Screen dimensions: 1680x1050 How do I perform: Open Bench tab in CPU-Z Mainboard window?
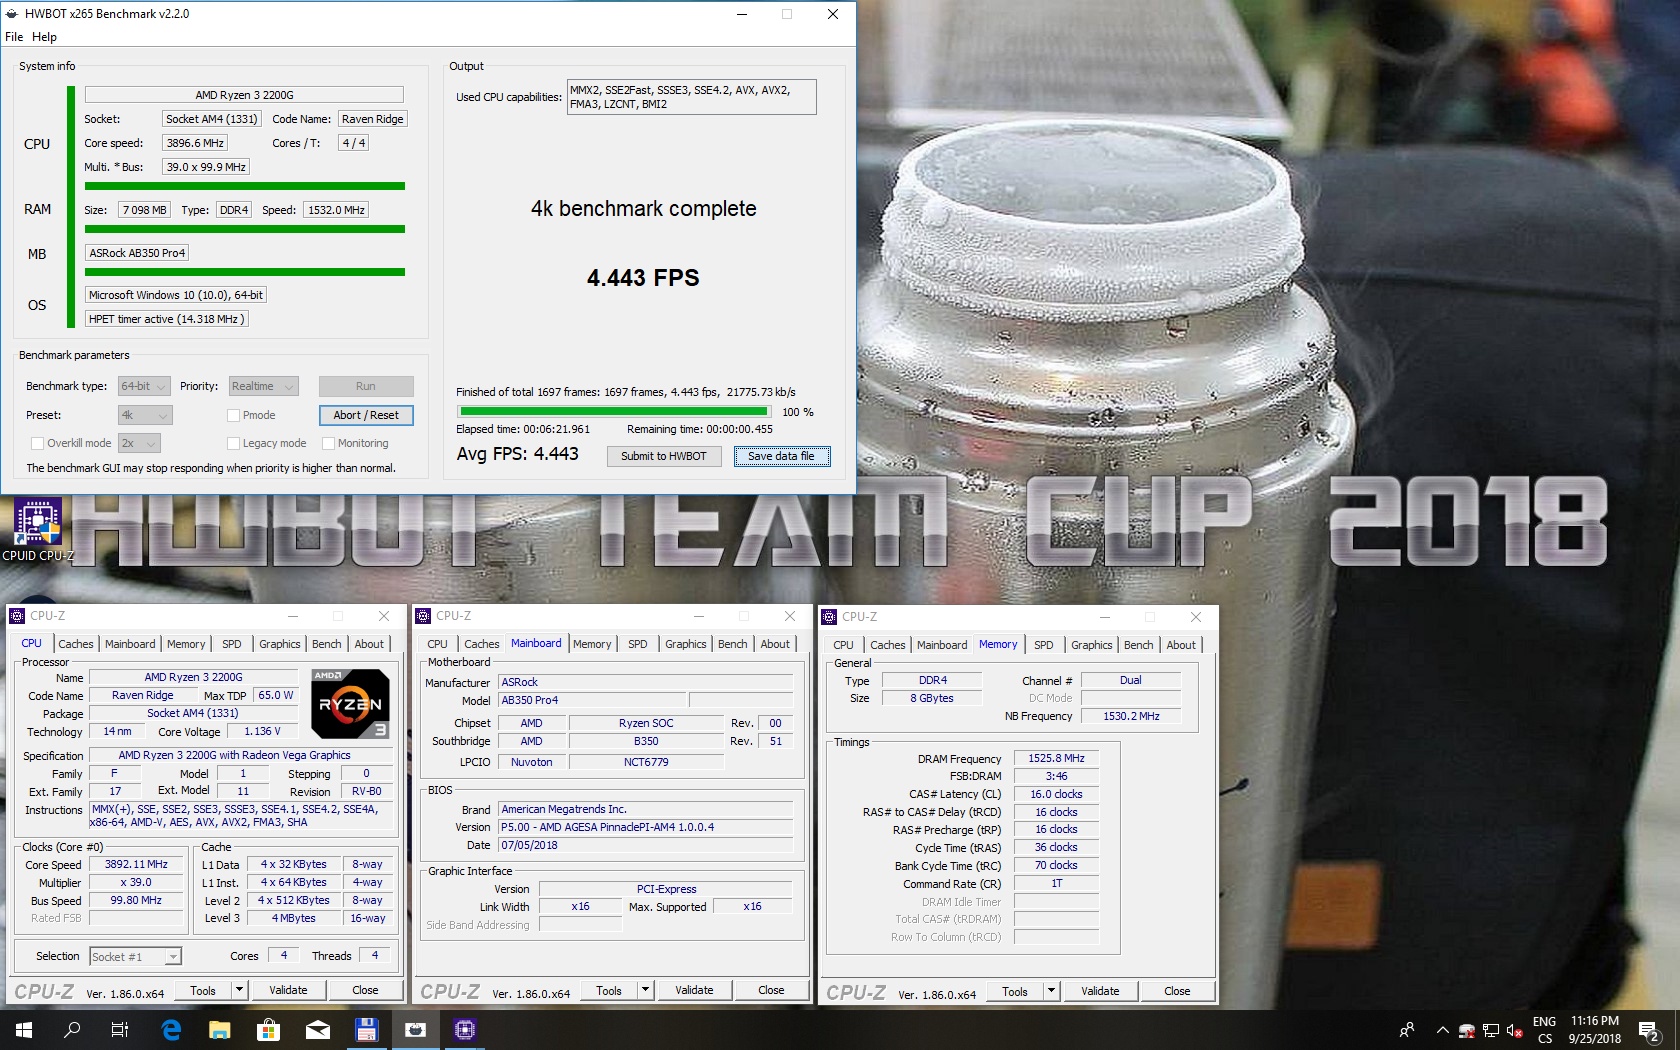coord(732,644)
